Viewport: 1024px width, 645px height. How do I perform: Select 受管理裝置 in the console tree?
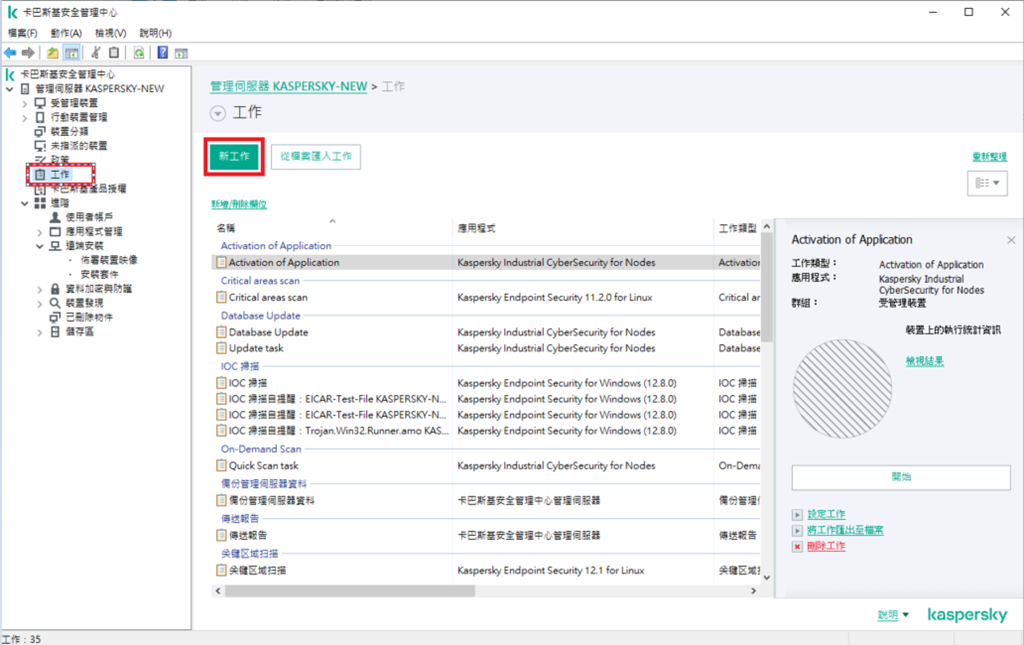click(x=74, y=103)
